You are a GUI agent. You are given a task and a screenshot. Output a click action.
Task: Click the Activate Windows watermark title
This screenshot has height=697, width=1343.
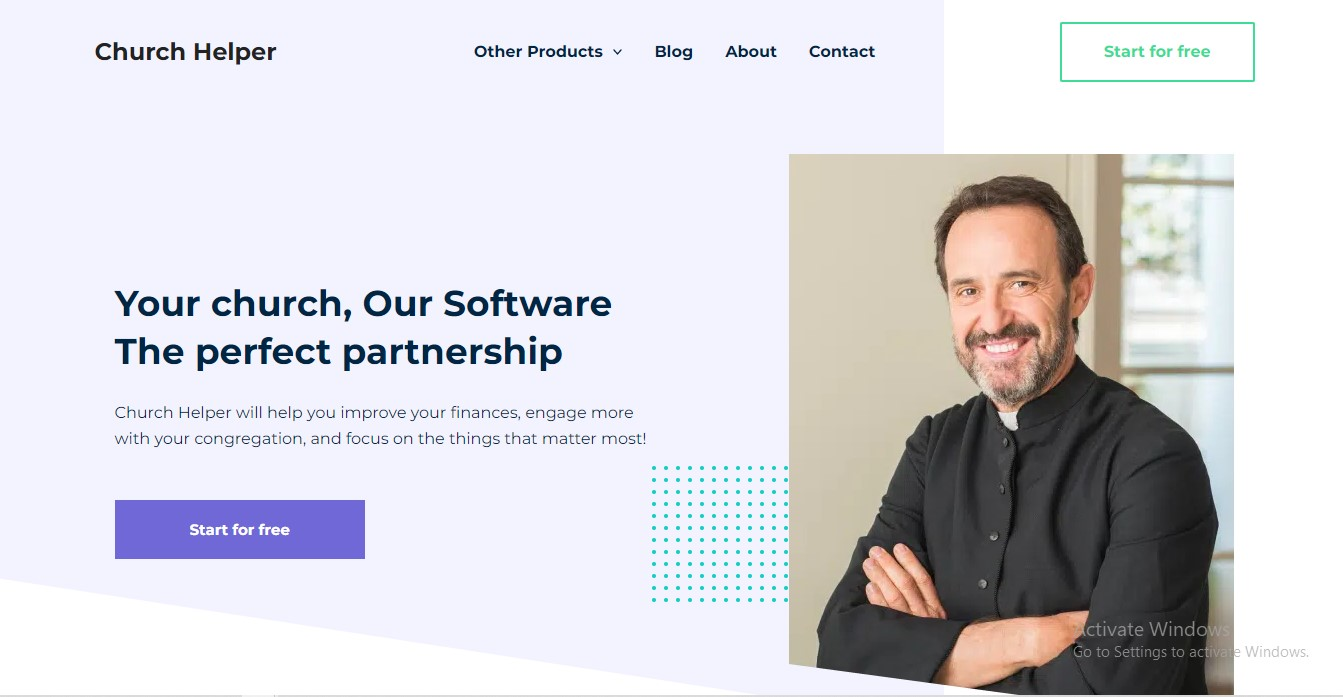click(x=1152, y=629)
